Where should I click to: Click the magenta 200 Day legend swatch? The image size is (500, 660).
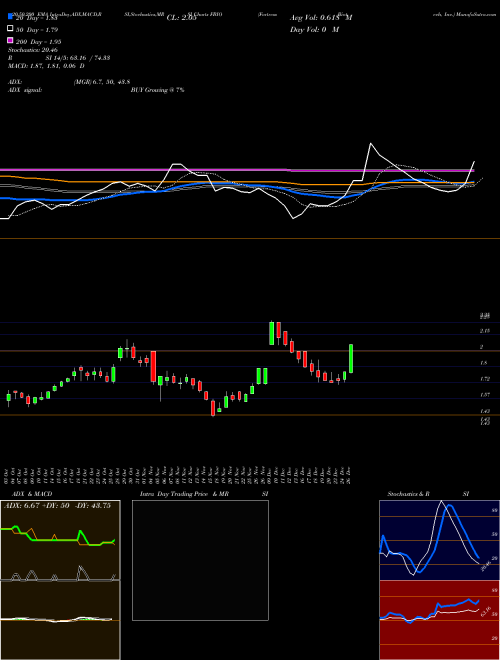point(10,40)
